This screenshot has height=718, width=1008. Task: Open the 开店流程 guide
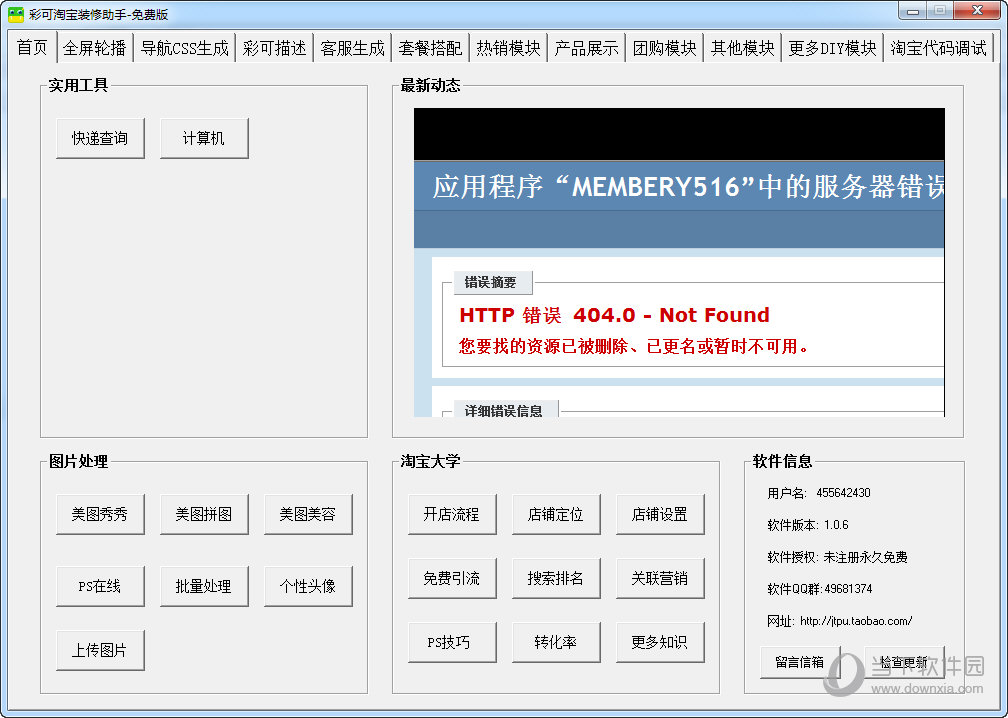coord(453,514)
